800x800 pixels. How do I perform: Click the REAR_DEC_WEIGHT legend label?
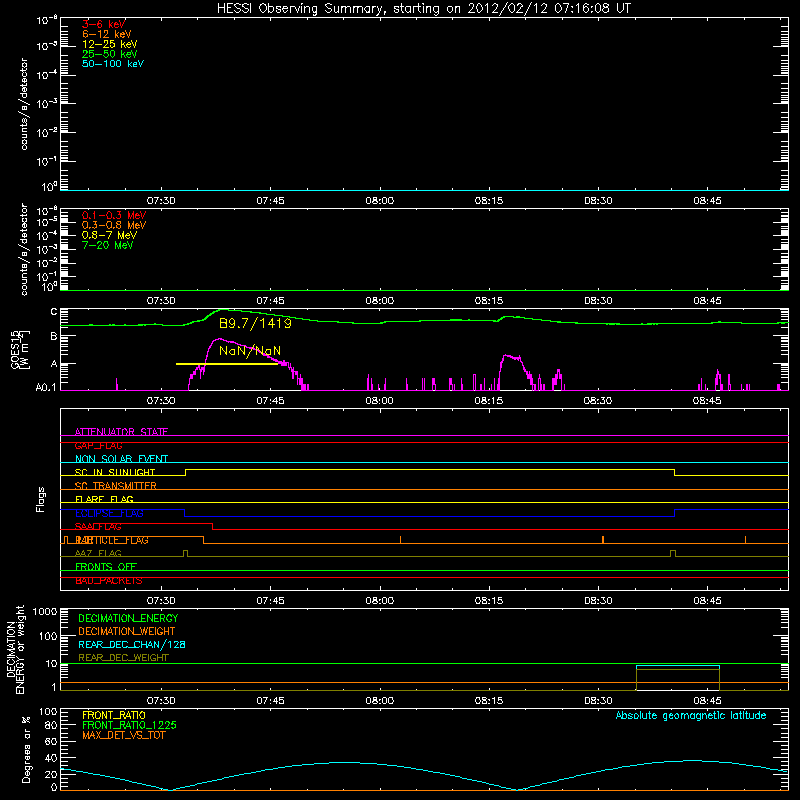[x=123, y=658]
